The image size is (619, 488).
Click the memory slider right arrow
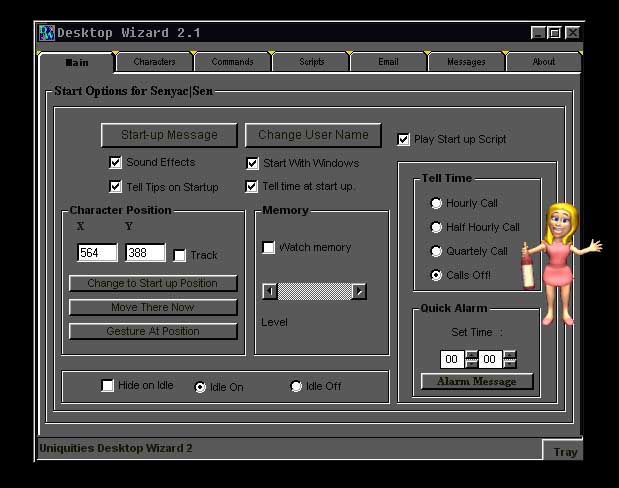click(x=360, y=292)
